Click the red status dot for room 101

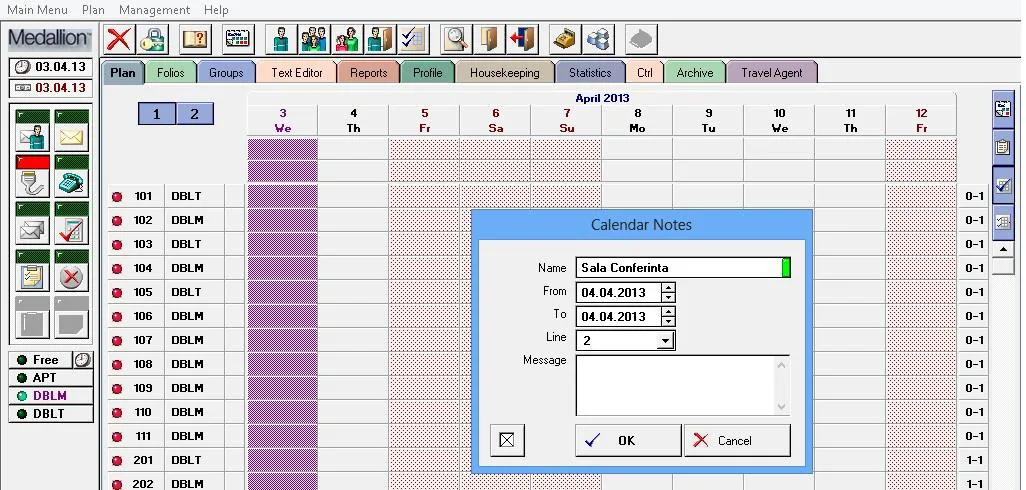(x=117, y=197)
